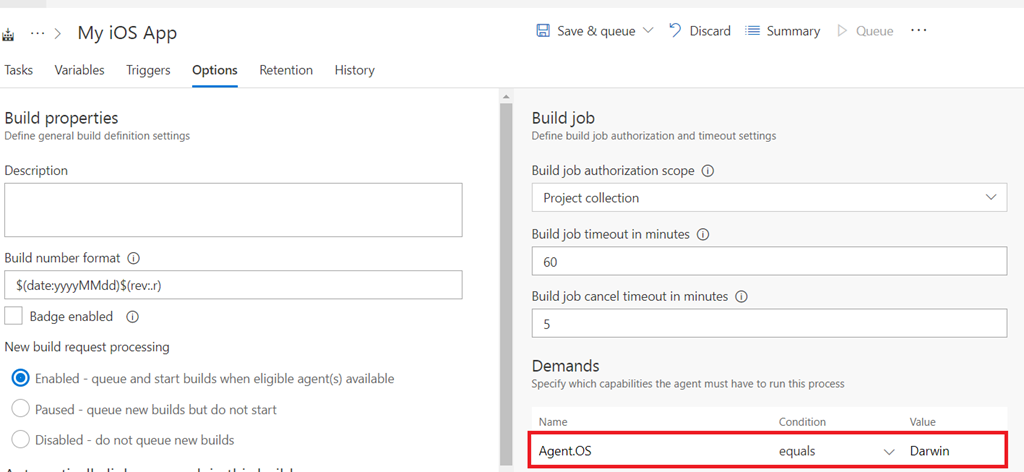Select the Disabled do not queue option
The image size is (1024, 472).
[x=20, y=440]
